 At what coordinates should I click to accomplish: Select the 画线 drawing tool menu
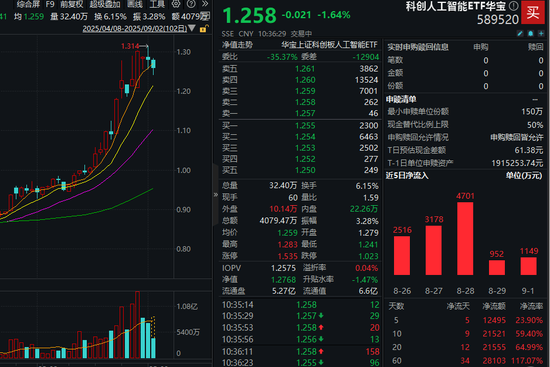135,4
